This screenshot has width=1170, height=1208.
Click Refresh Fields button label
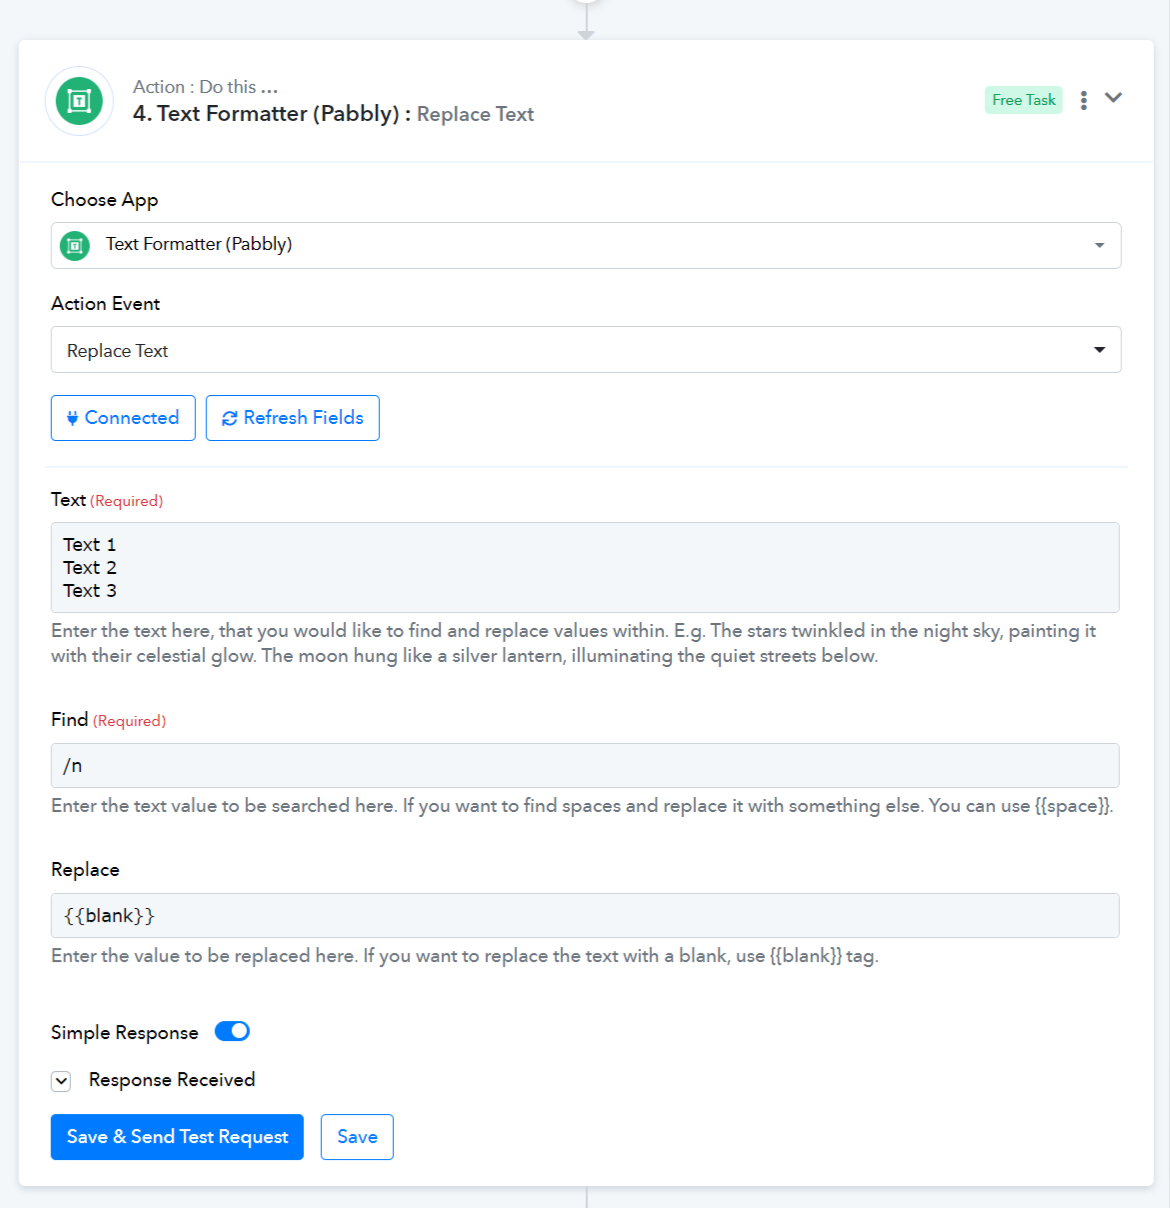(303, 418)
